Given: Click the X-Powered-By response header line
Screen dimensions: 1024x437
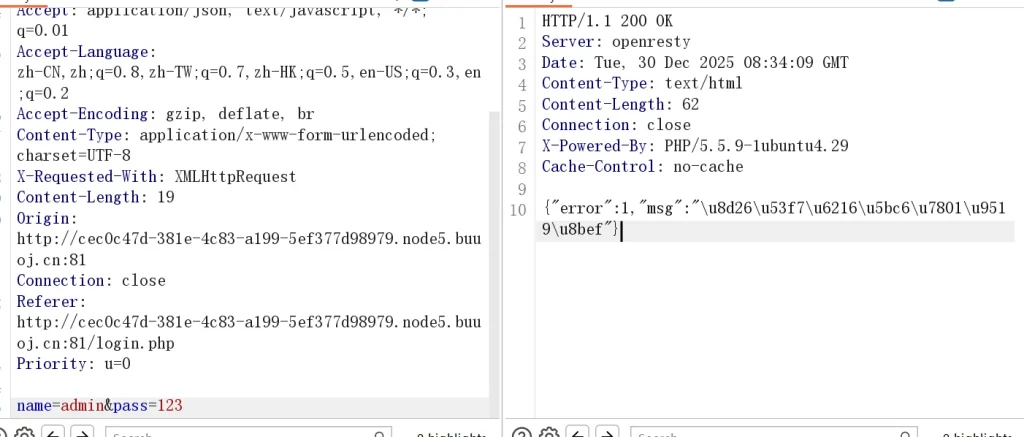Looking at the screenshot, I should 694,146.
